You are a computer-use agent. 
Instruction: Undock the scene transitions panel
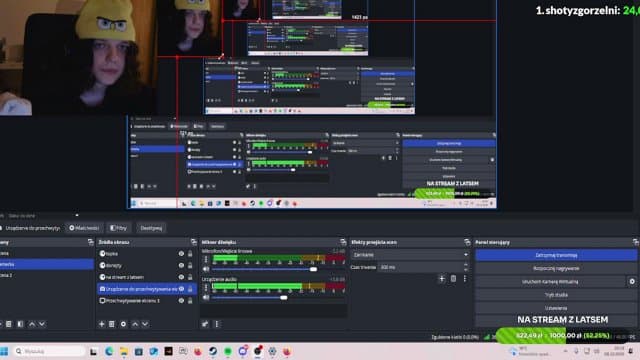pos(467,242)
